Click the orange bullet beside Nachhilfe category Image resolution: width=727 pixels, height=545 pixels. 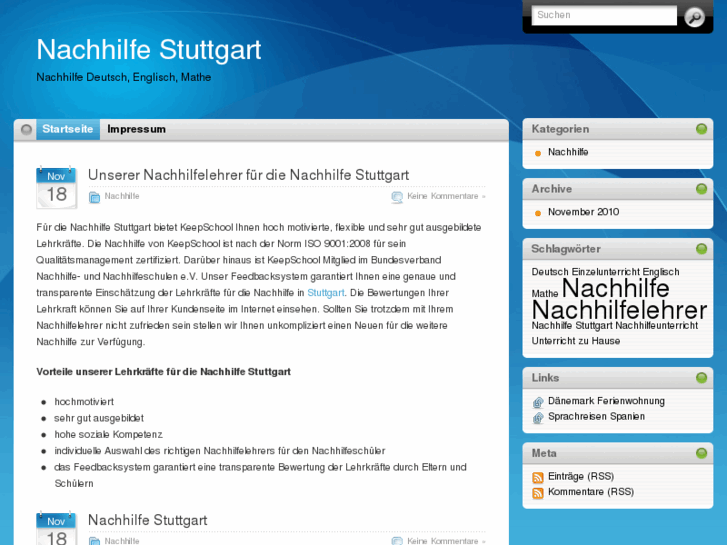pos(538,154)
